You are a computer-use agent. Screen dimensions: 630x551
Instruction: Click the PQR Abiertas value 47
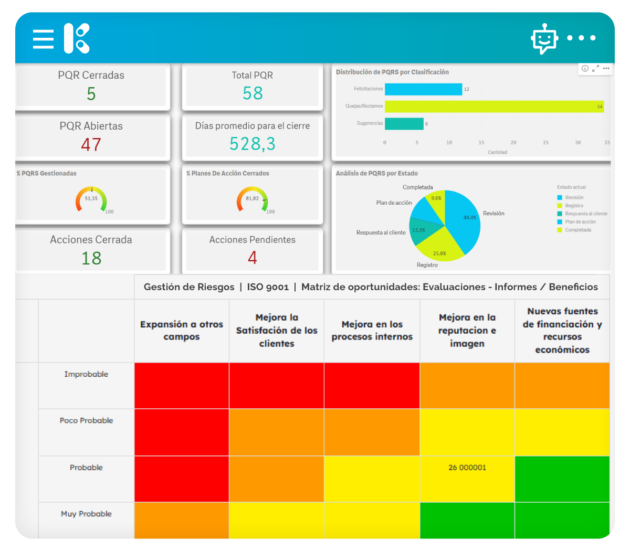tap(91, 144)
